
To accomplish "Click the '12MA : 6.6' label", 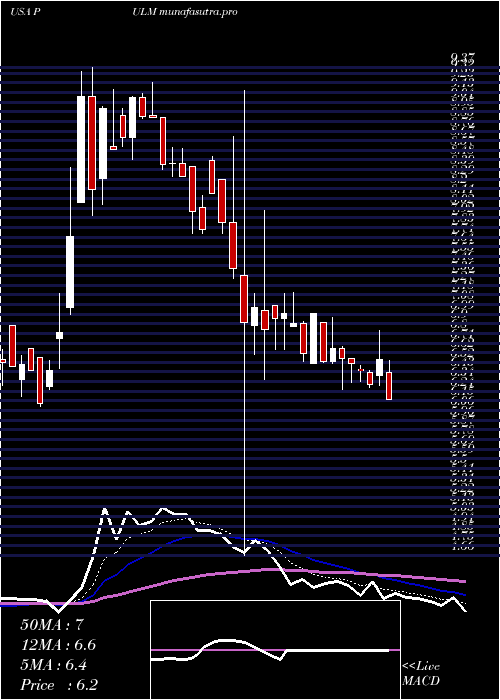I will [x=58, y=645].
